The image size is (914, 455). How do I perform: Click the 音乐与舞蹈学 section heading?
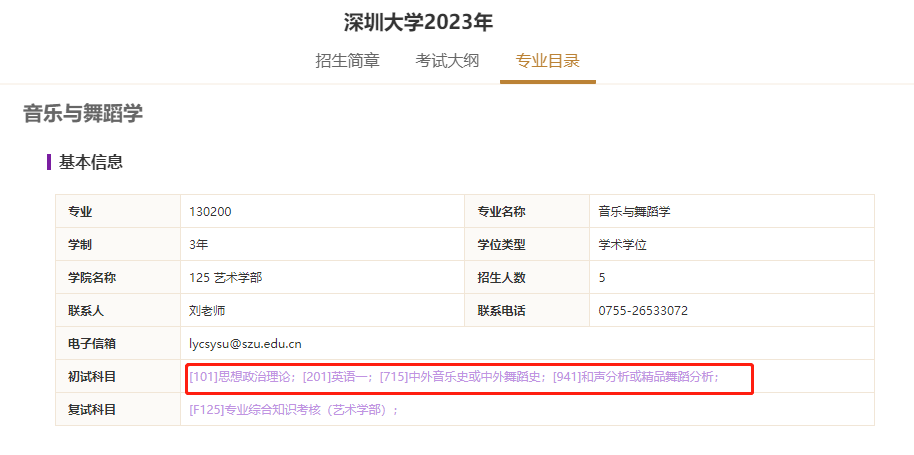tap(83, 114)
